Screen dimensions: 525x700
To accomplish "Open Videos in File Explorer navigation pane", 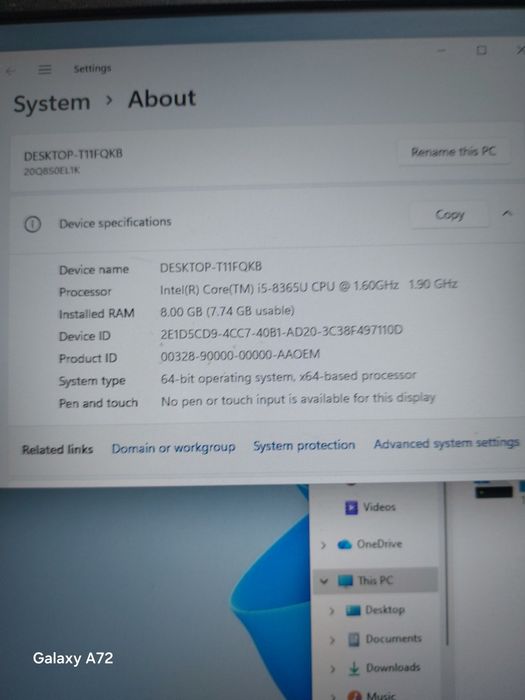I will coord(379,507).
